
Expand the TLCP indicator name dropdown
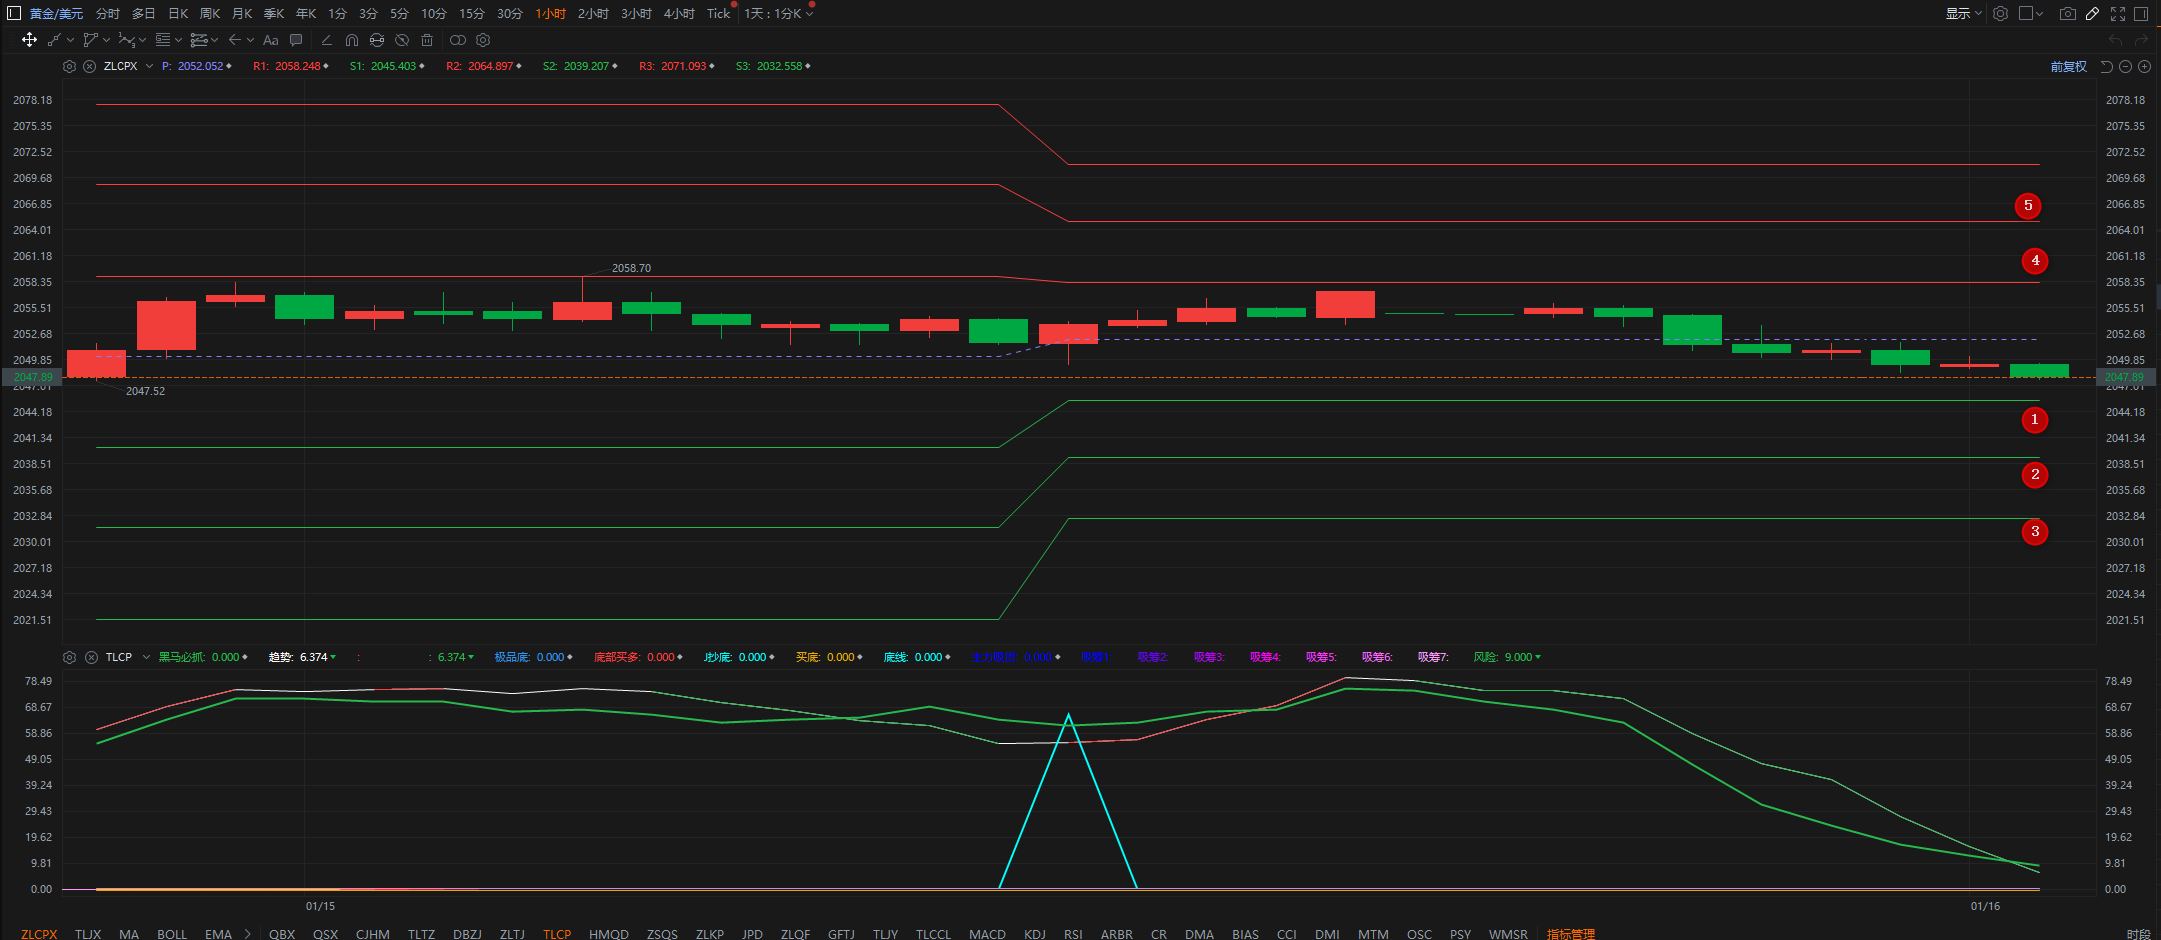[146, 657]
